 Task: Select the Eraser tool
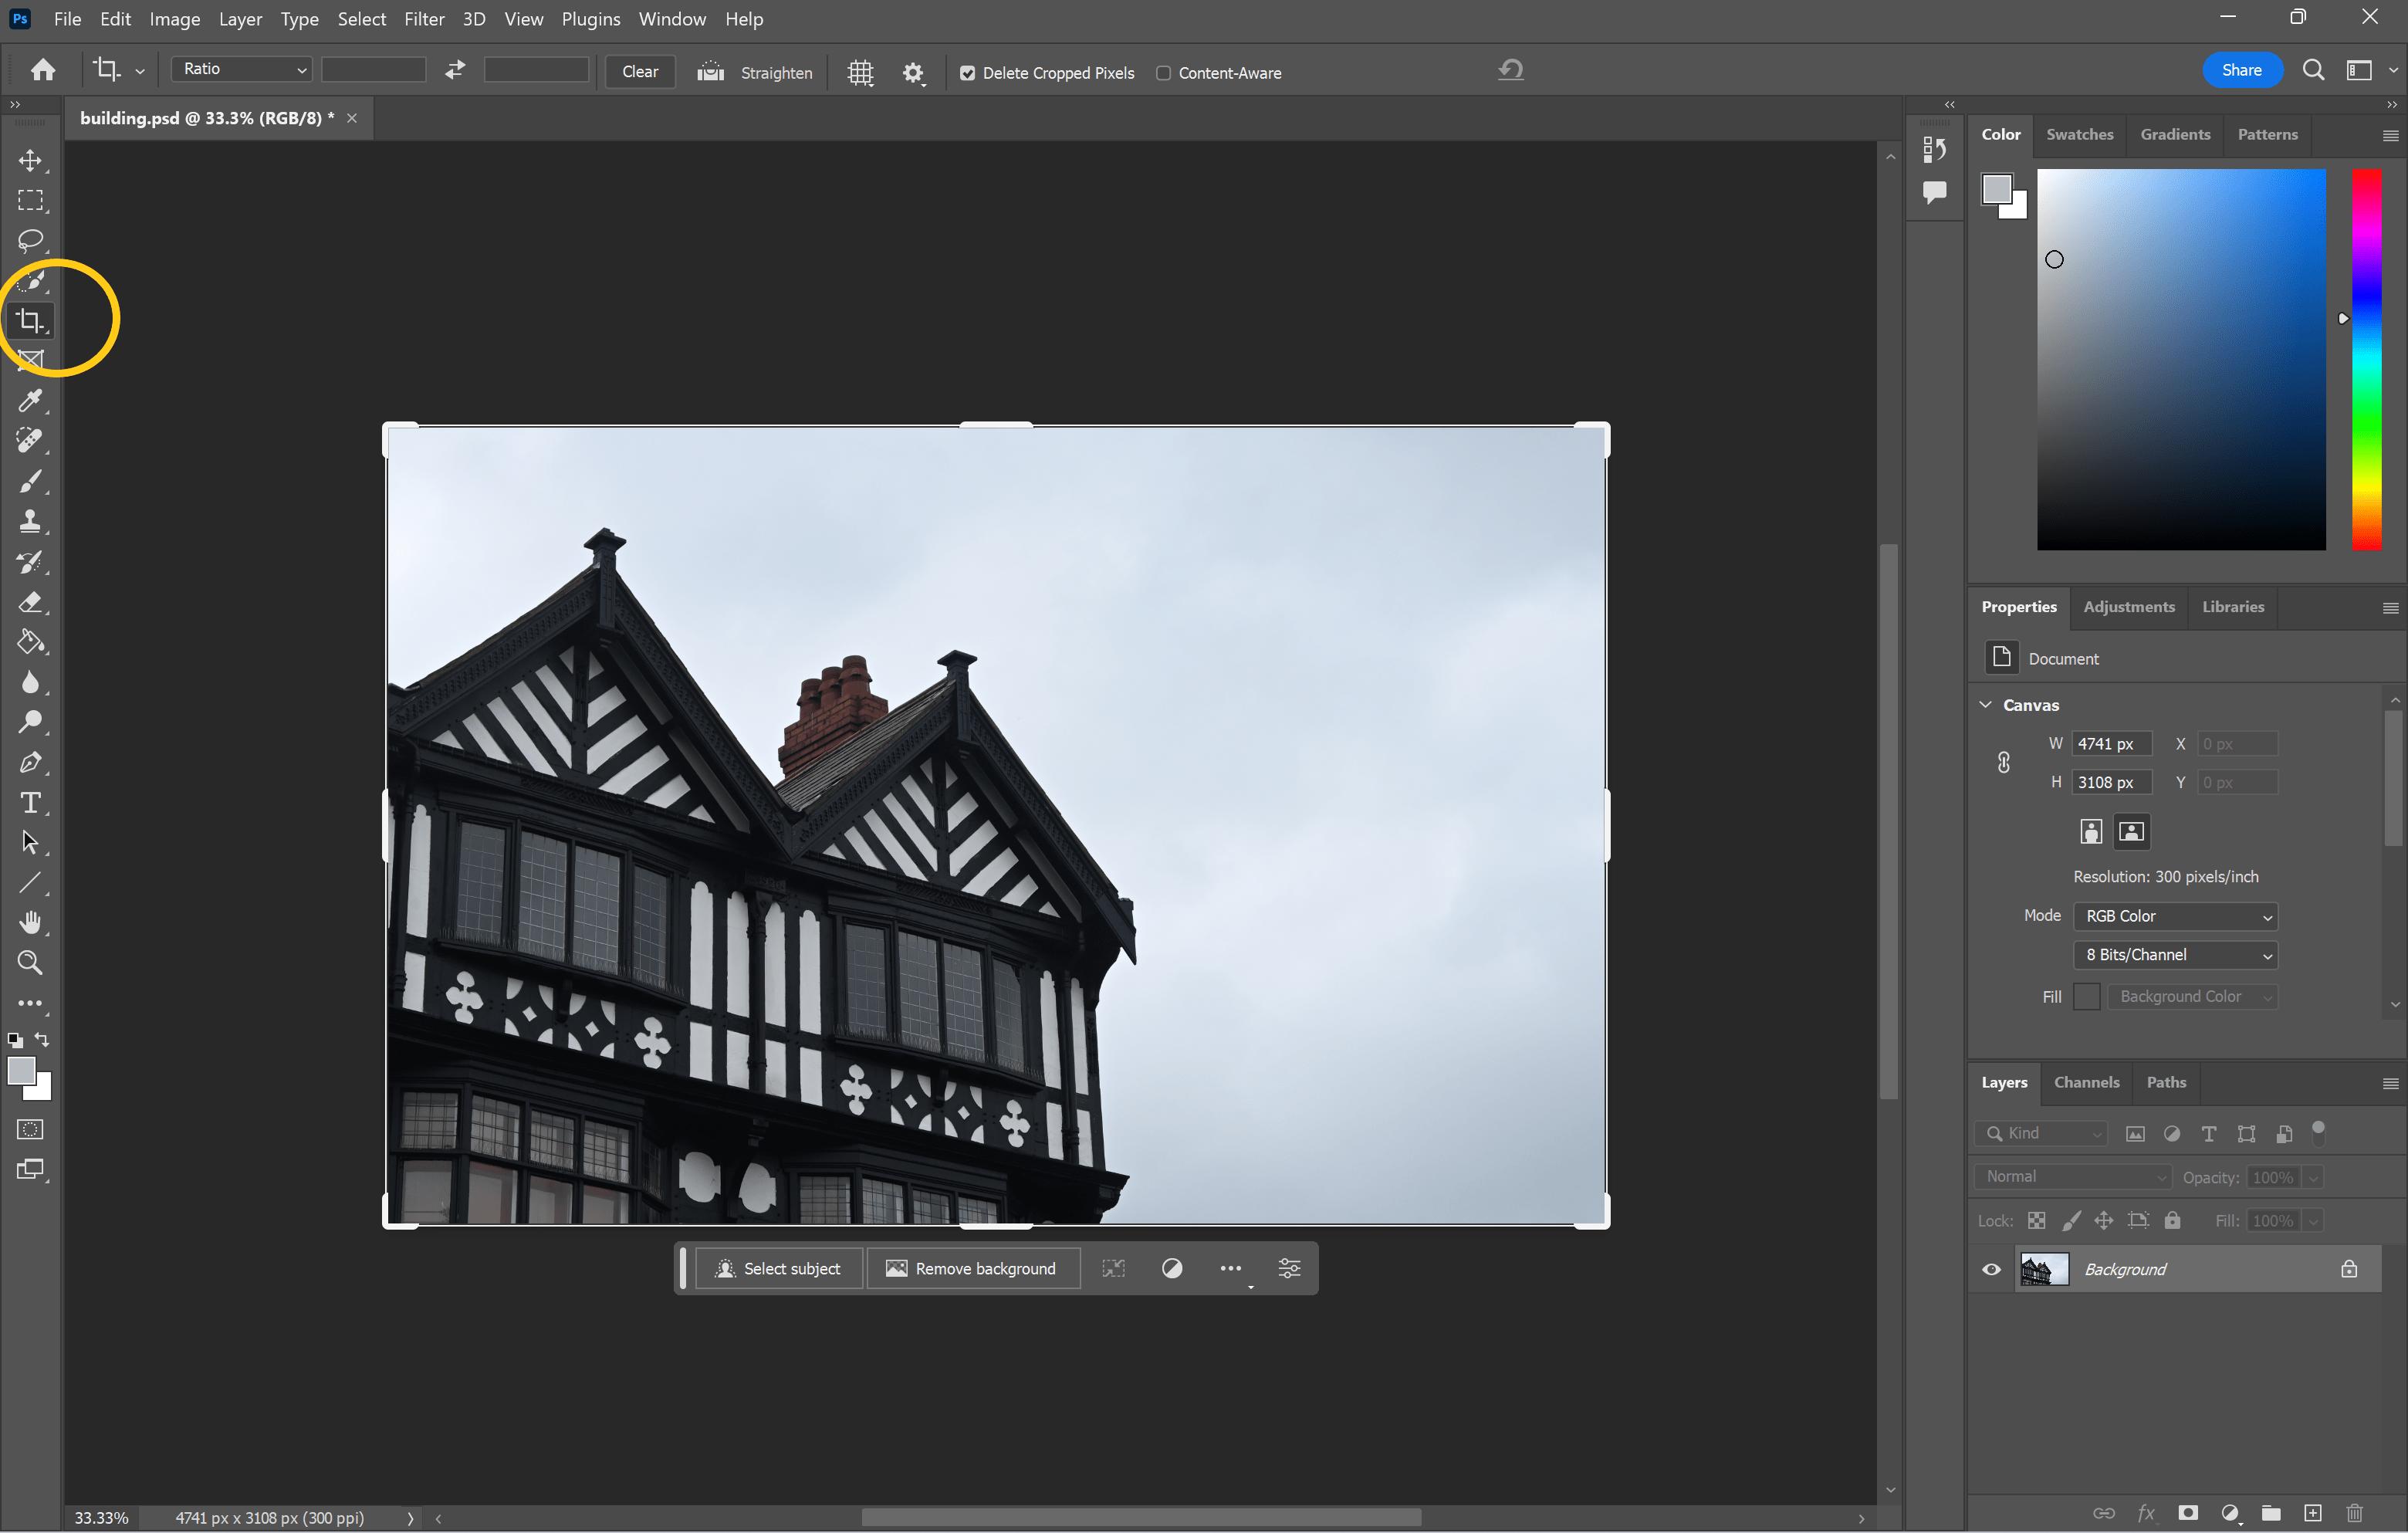(30, 602)
